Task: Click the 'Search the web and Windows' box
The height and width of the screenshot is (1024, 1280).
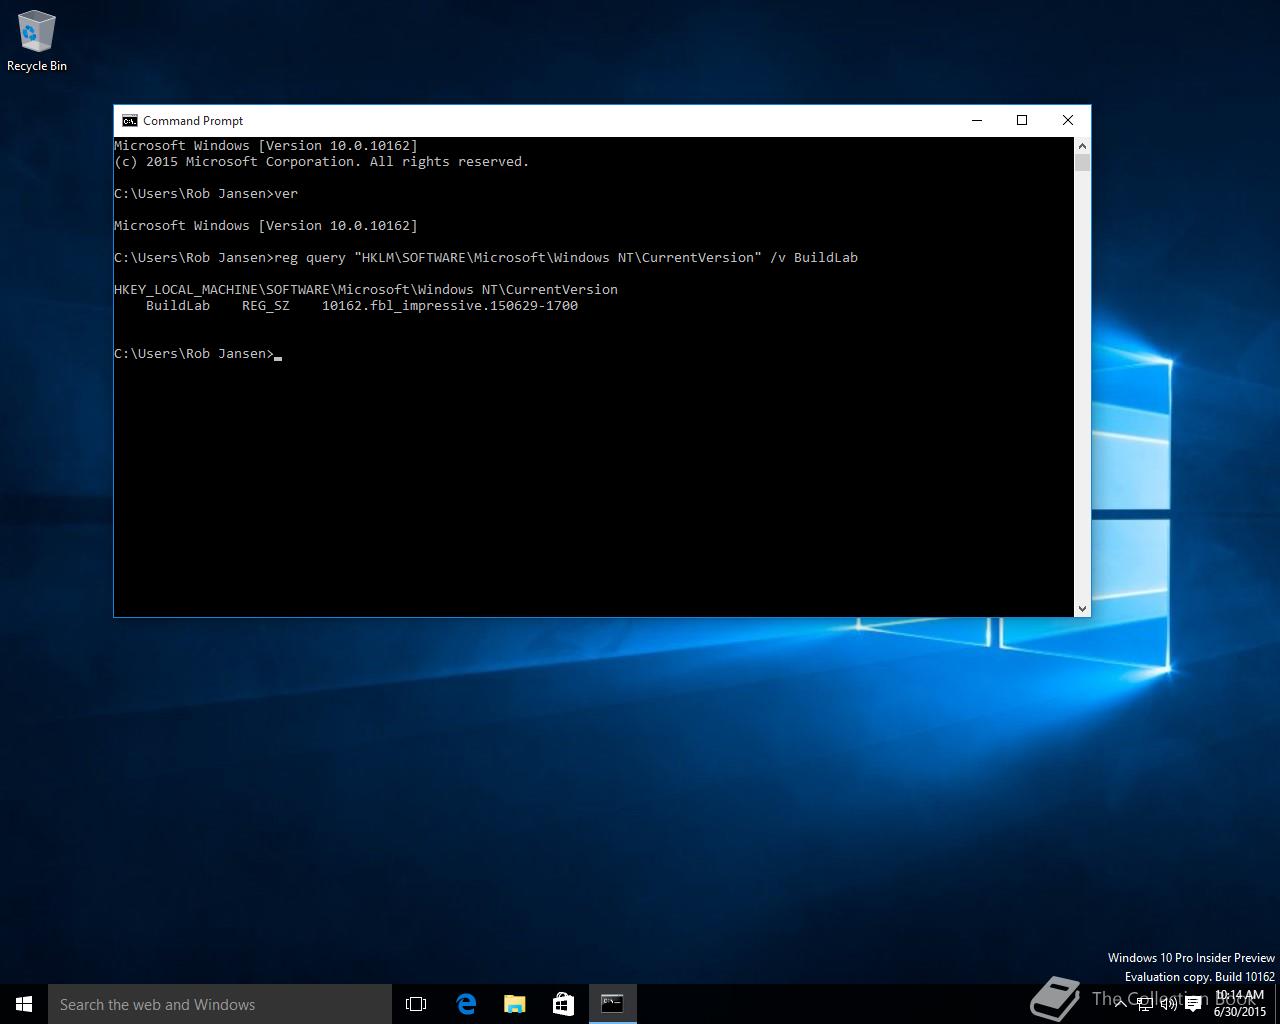Action: (220, 1004)
